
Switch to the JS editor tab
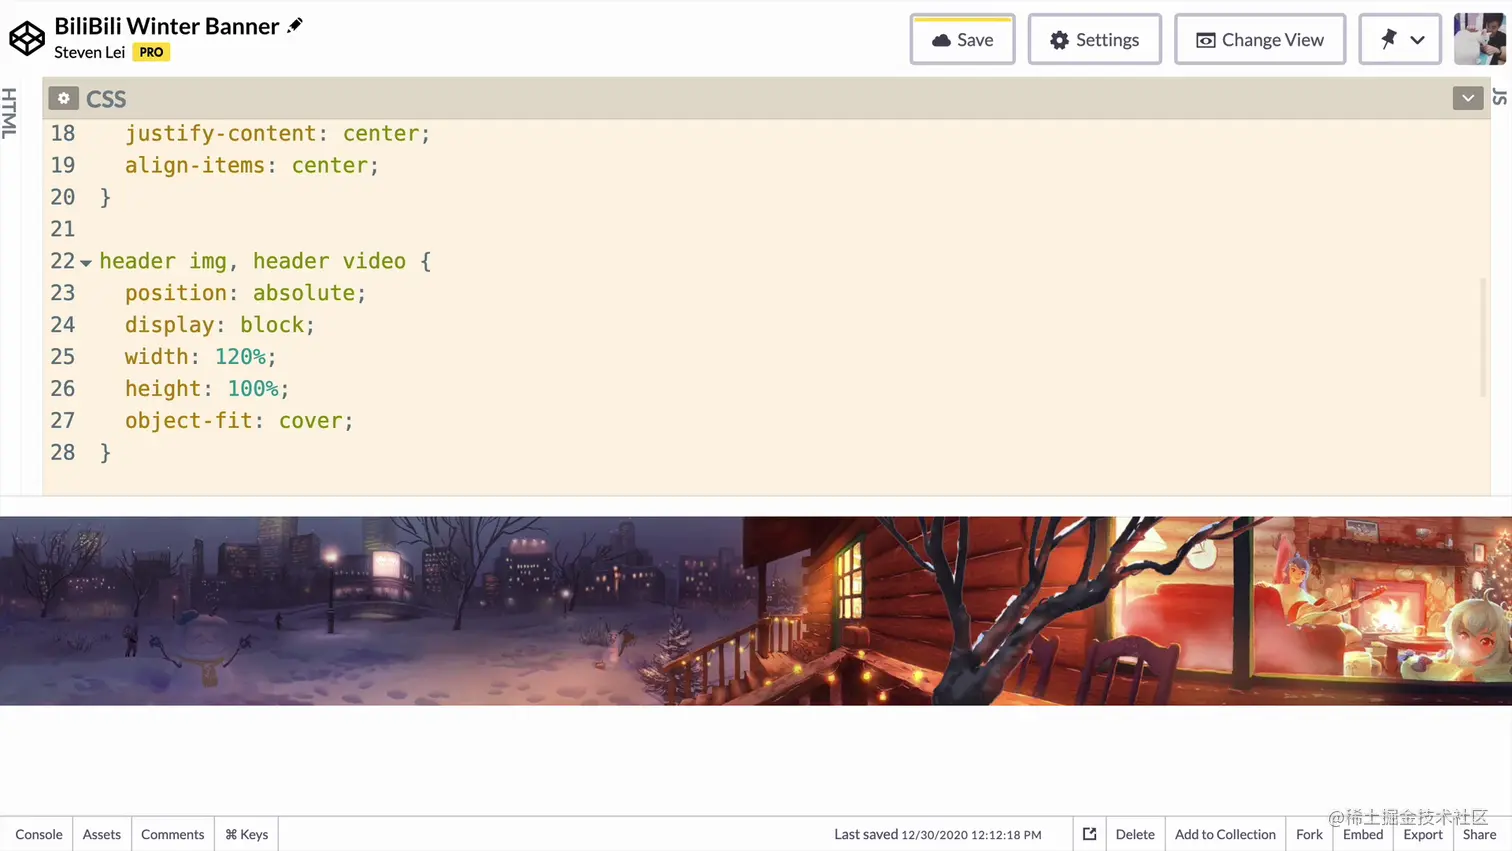point(1499,97)
